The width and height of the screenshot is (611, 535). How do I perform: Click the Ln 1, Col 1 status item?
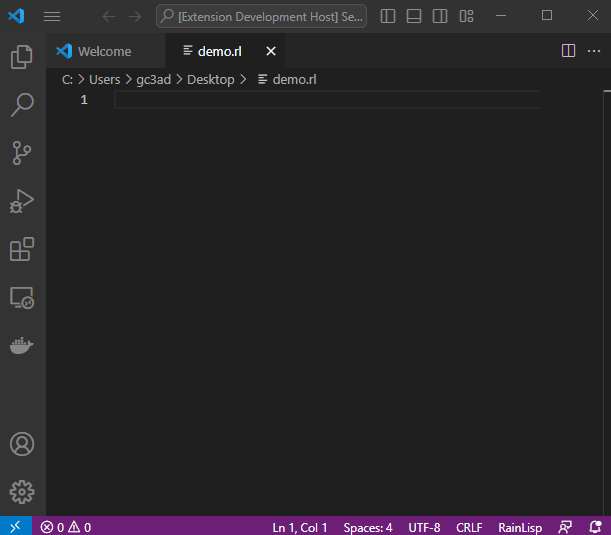pyautogui.click(x=300, y=527)
